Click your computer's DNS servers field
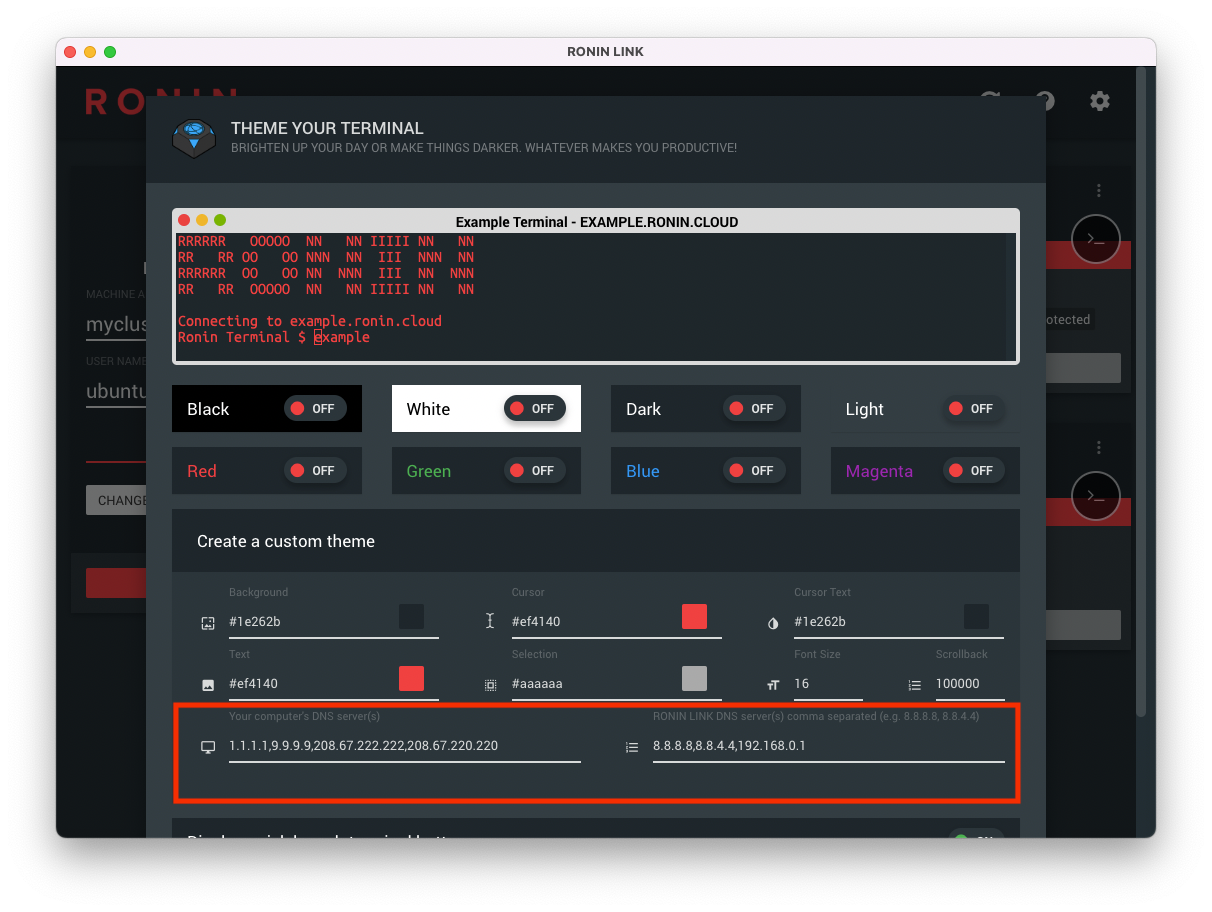 click(405, 746)
